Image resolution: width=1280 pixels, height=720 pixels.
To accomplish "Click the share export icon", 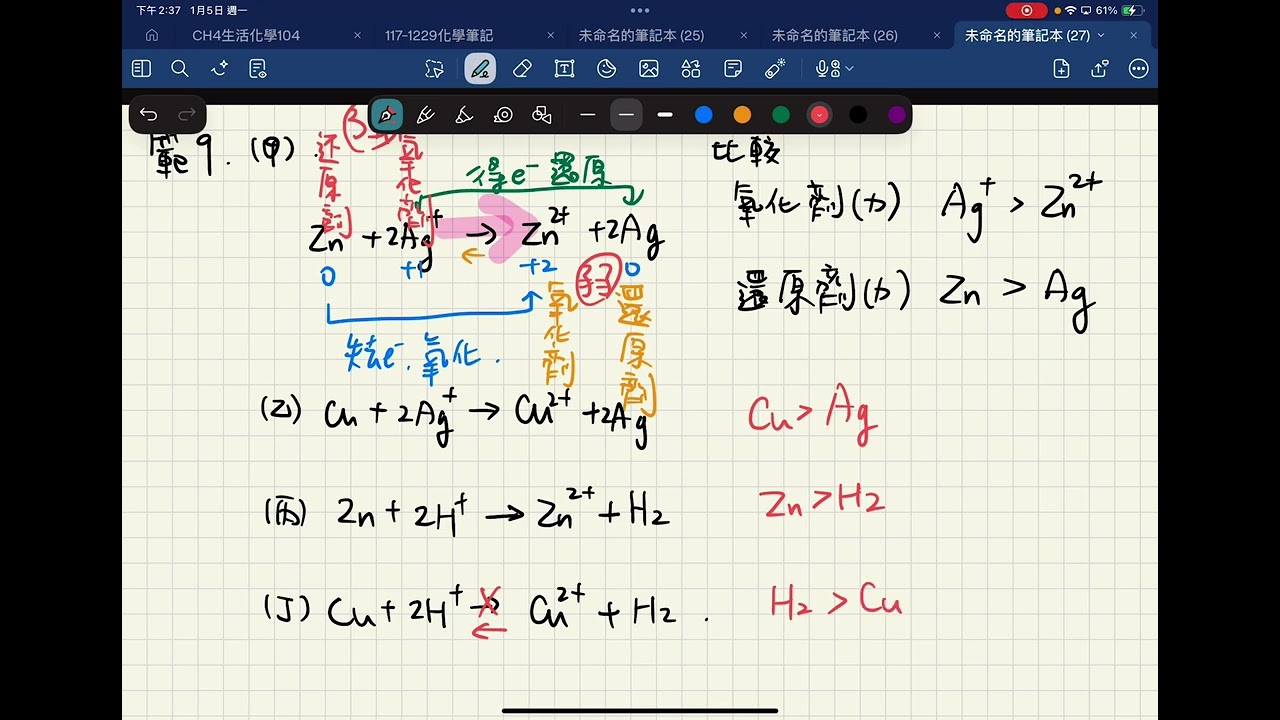I will point(1100,69).
